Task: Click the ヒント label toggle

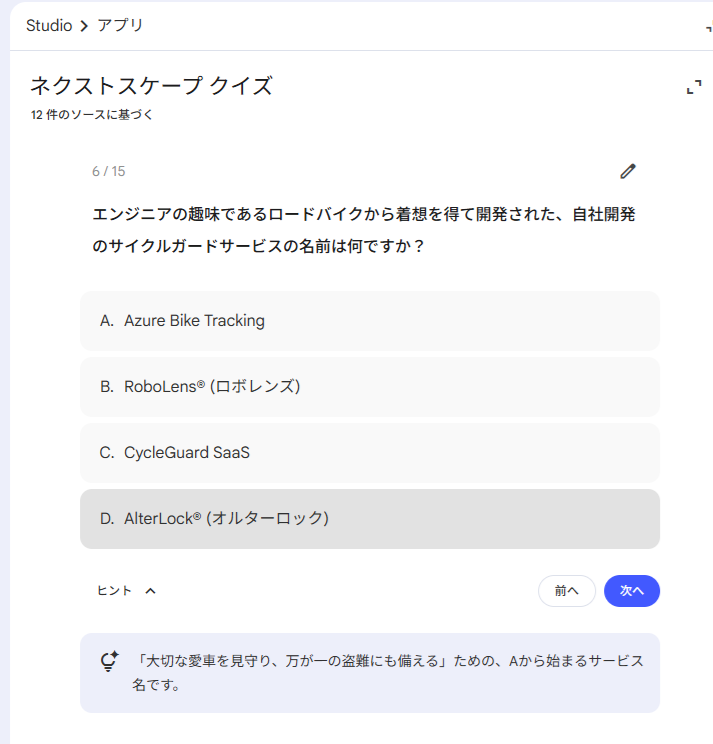Action: pos(114,591)
